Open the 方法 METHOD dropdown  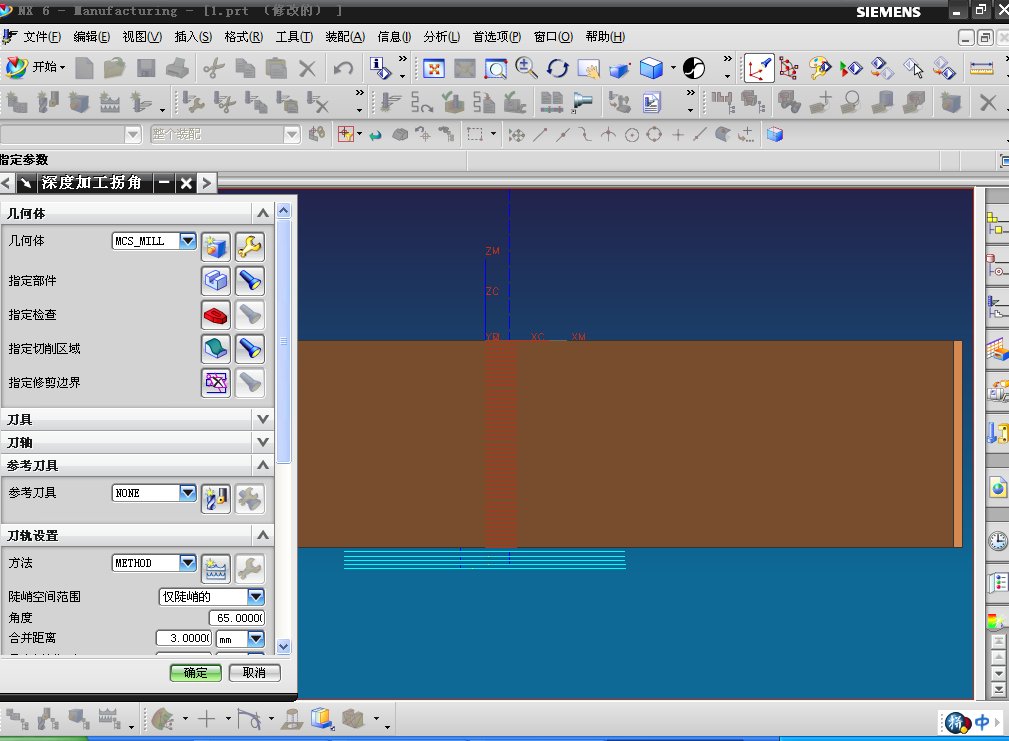[x=187, y=563]
